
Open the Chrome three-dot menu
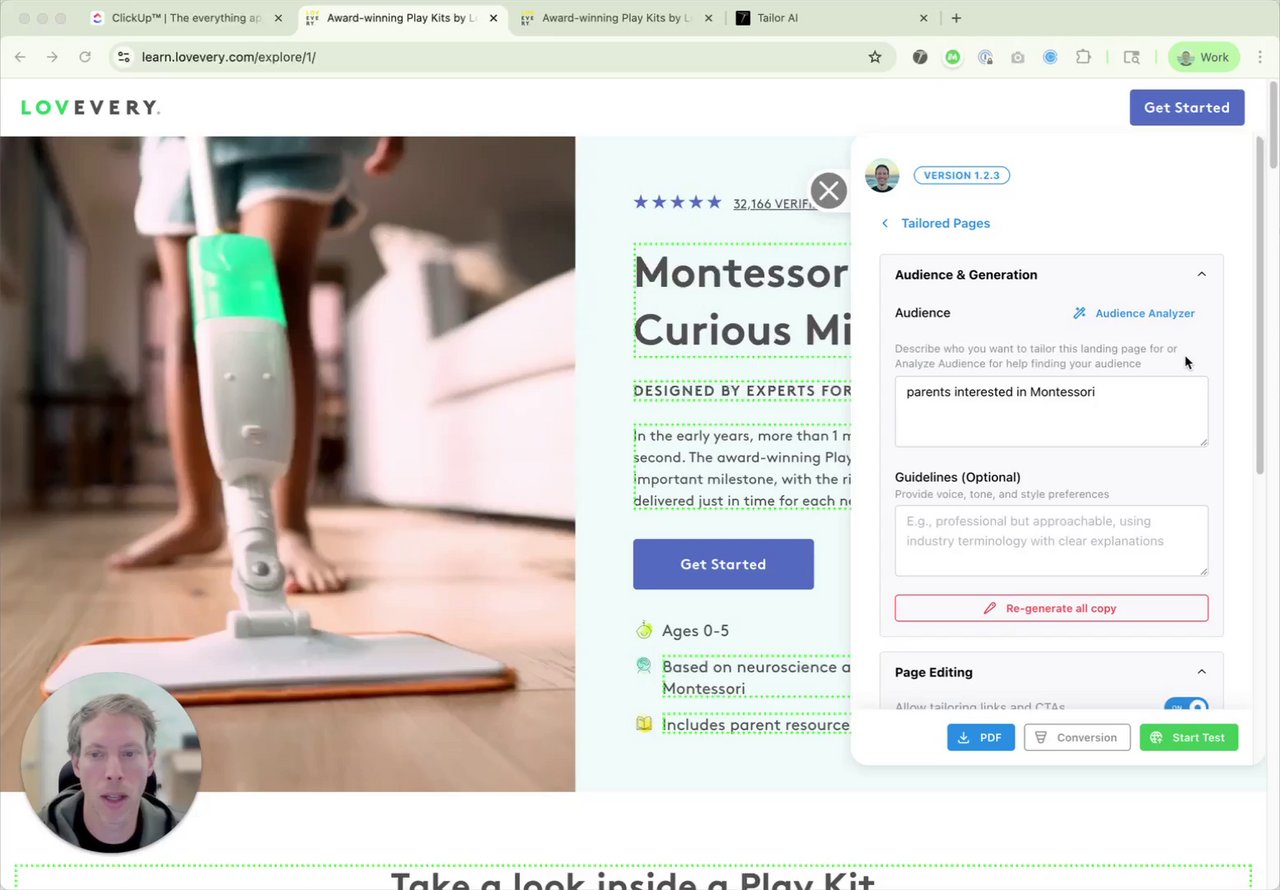pos(1262,57)
